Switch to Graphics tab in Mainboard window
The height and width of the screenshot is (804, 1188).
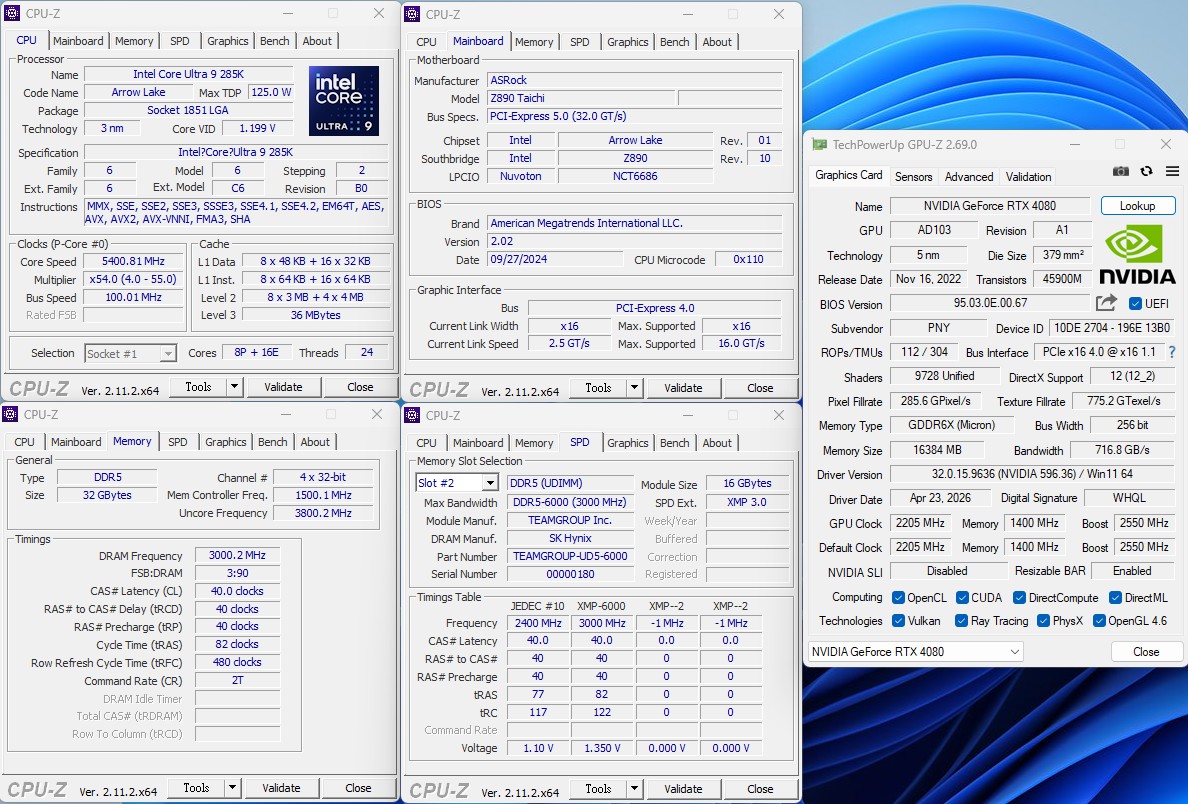point(627,42)
